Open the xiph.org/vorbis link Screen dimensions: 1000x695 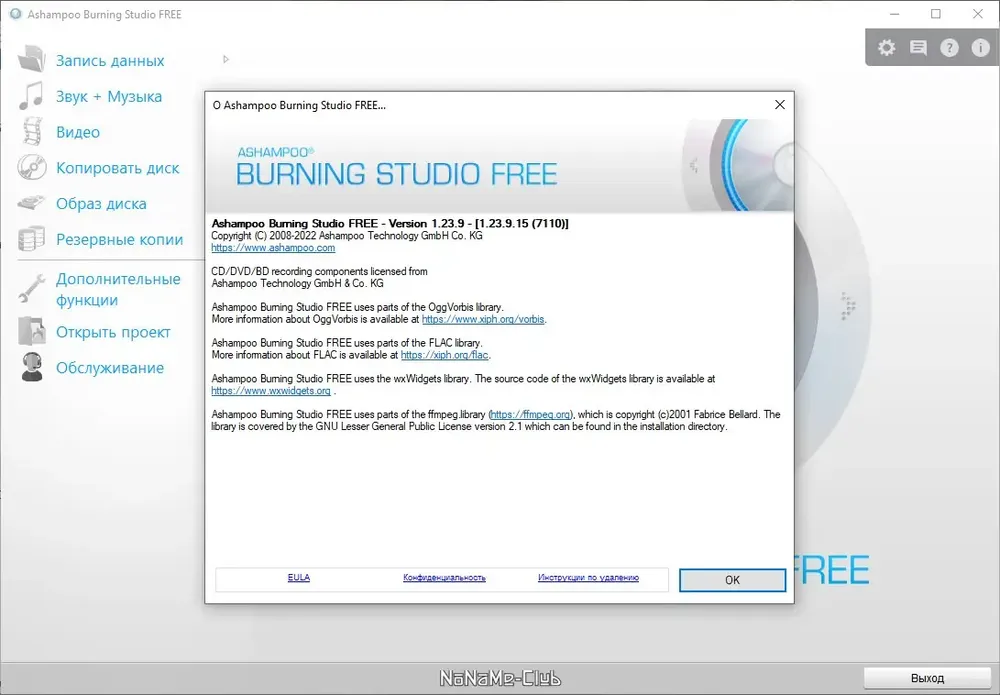point(483,319)
